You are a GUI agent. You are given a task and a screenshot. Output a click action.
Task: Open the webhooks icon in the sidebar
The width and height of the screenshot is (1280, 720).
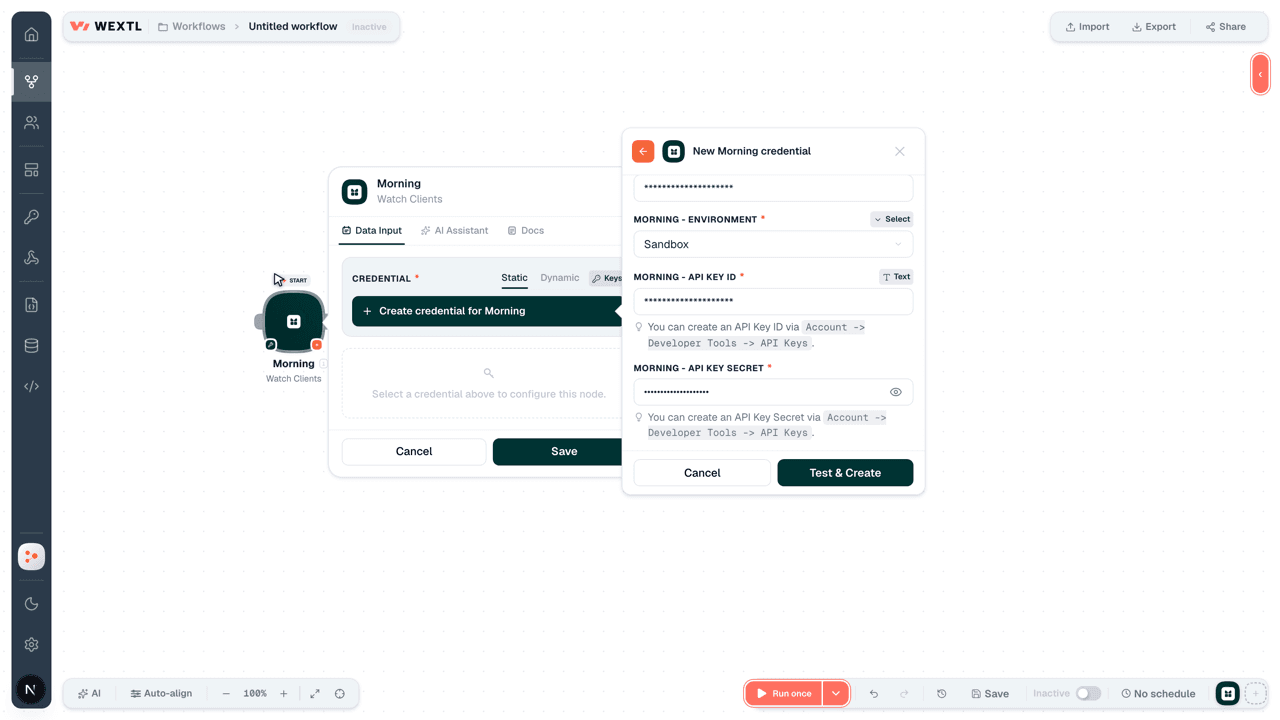click(x=31, y=258)
